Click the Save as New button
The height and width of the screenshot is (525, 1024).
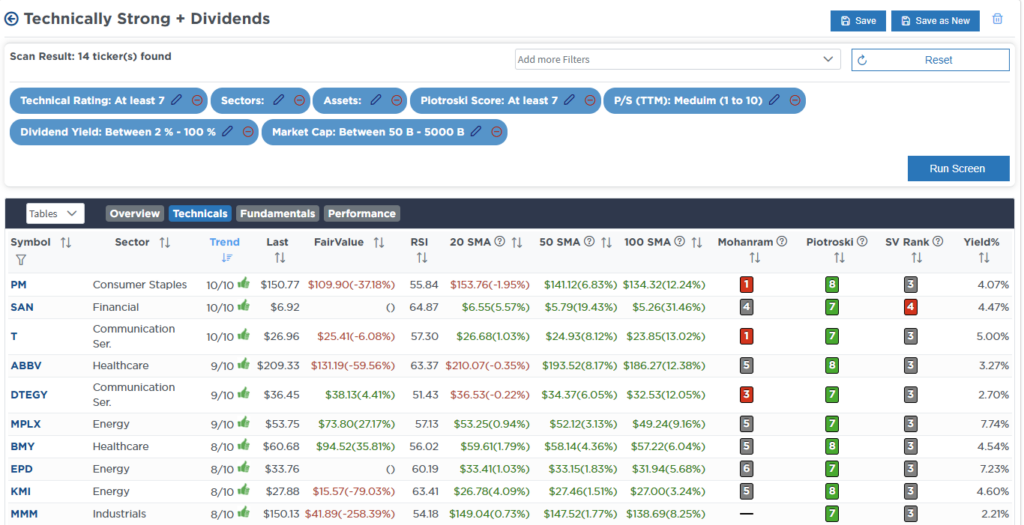pyautogui.click(x=935, y=21)
